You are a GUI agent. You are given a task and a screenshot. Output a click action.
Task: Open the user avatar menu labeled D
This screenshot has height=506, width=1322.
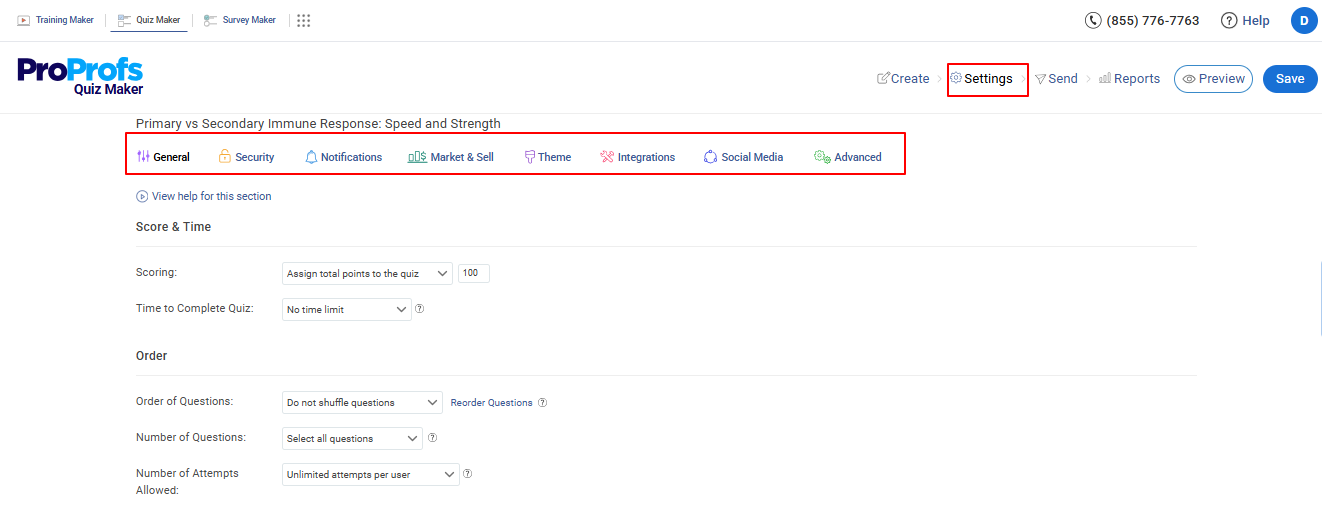click(x=1304, y=20)
